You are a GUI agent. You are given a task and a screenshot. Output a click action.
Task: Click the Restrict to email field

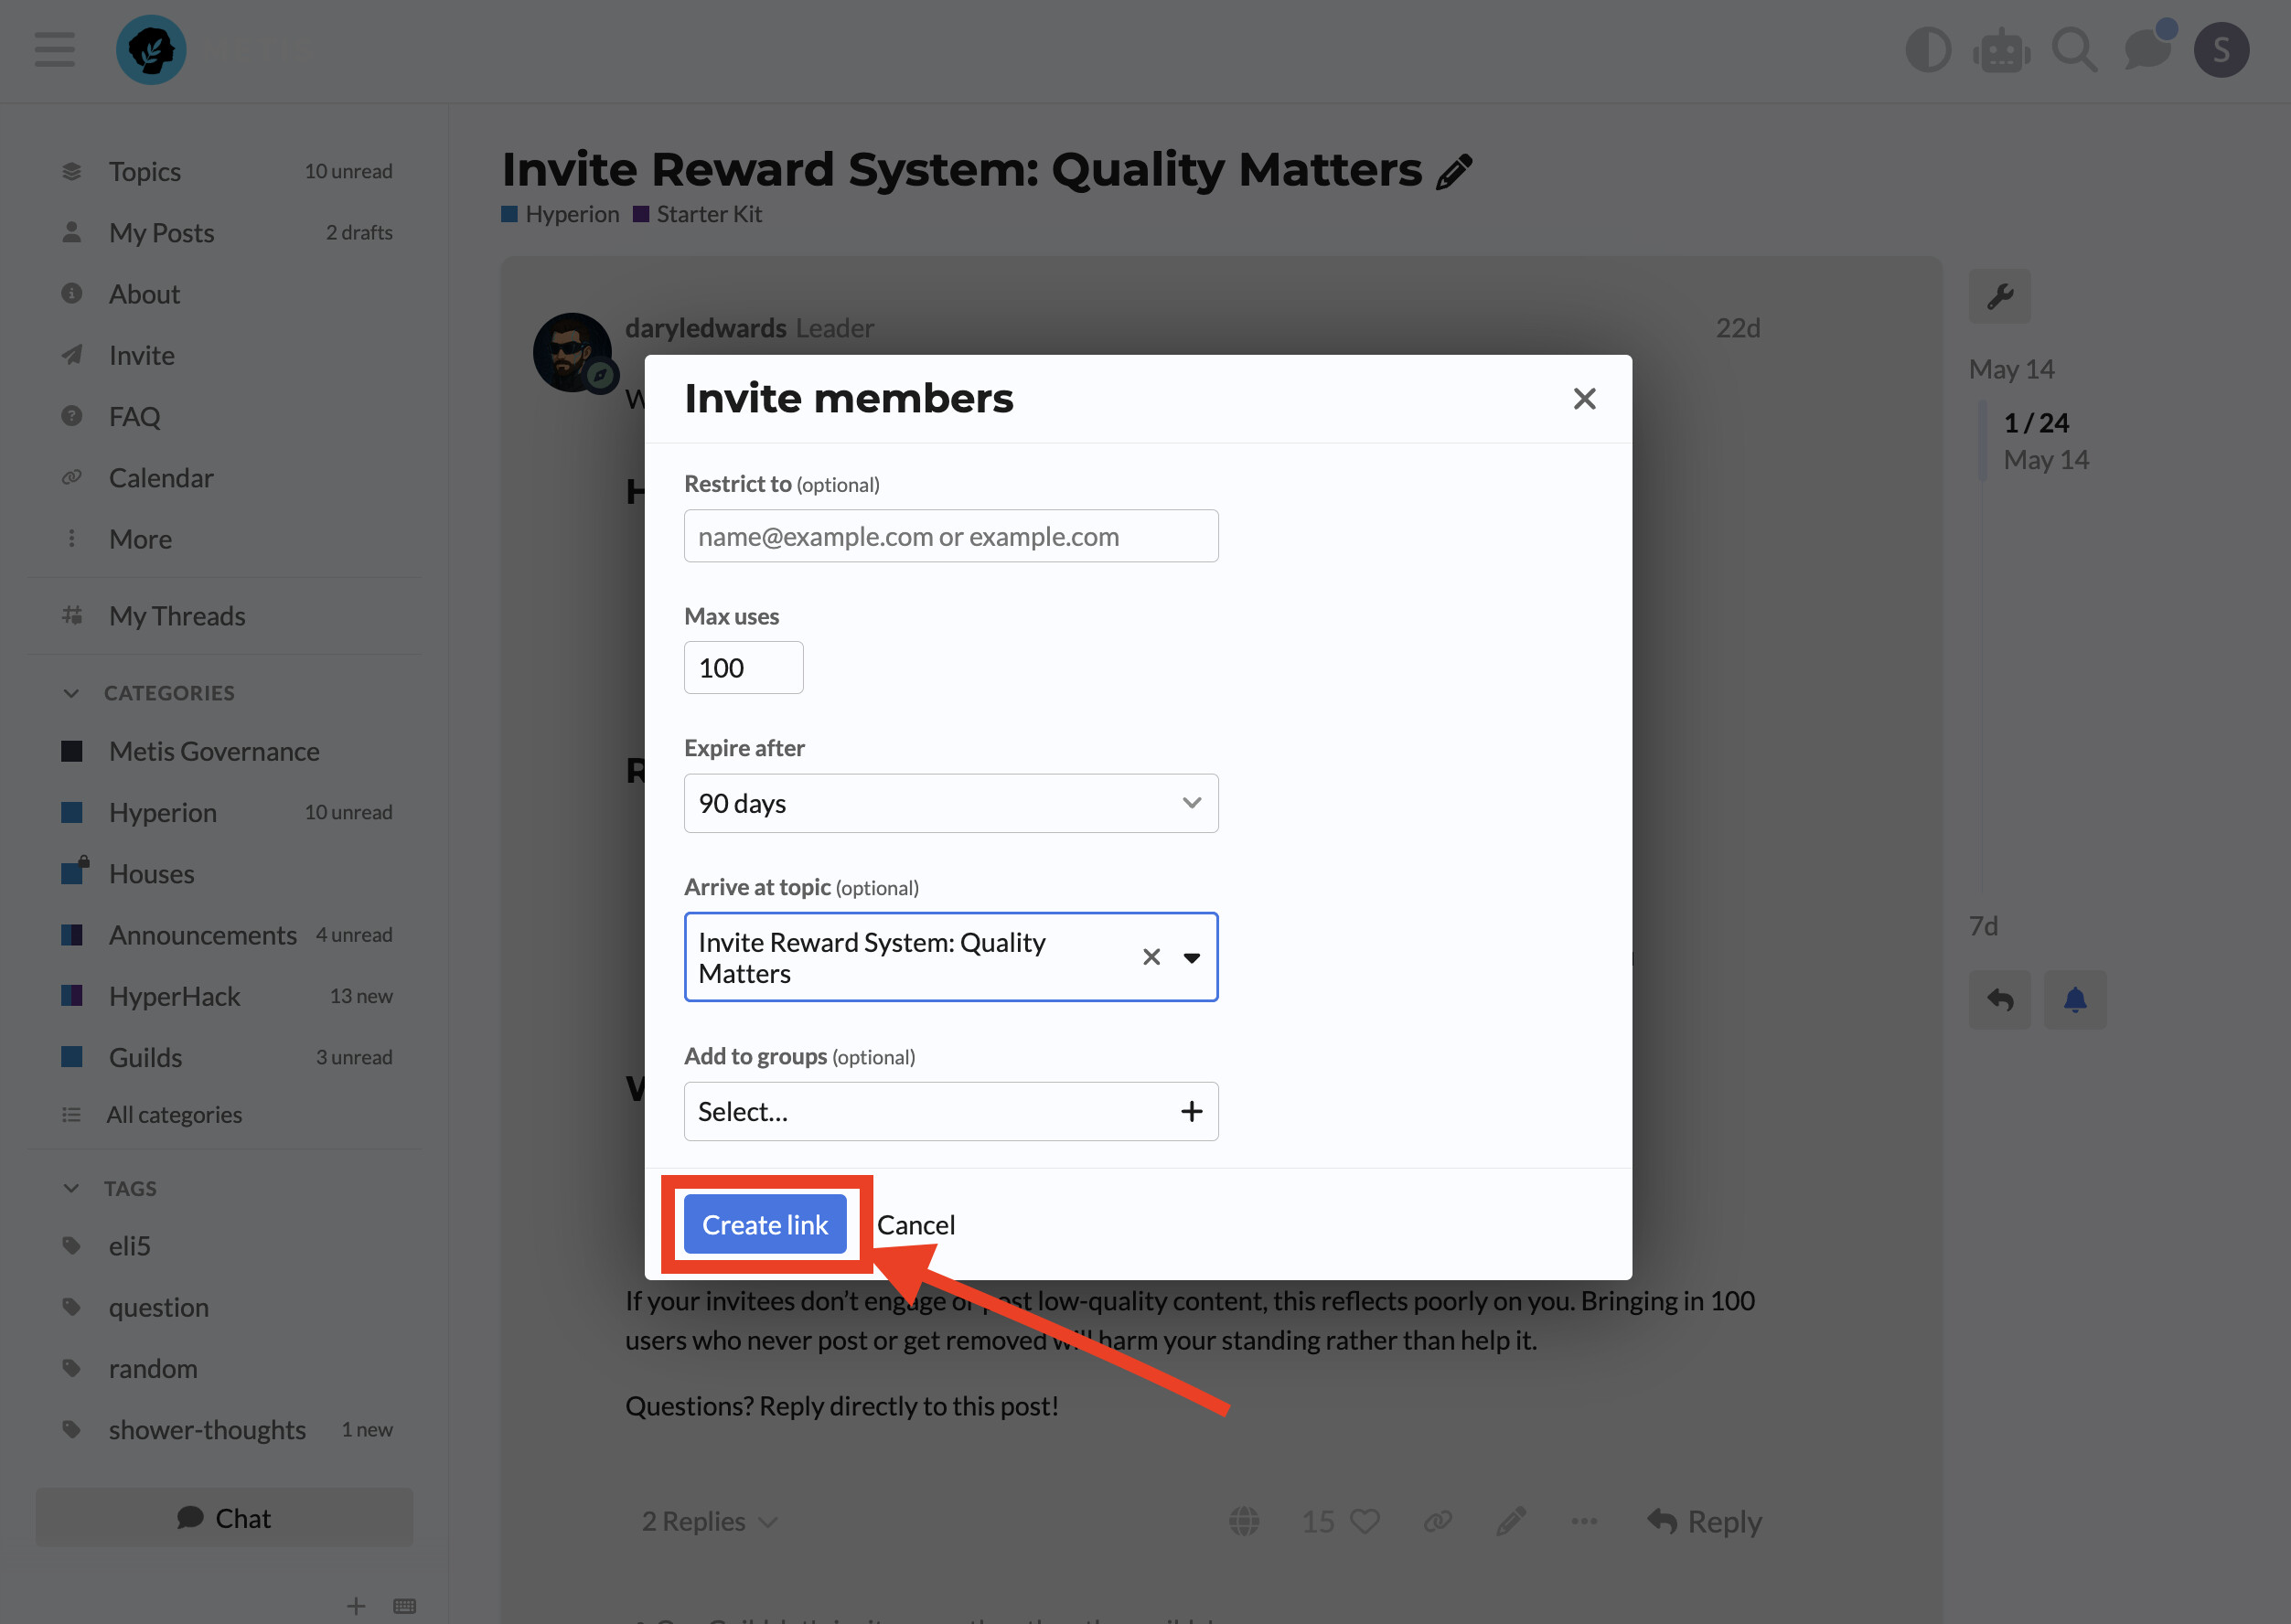tap(950, 536)
